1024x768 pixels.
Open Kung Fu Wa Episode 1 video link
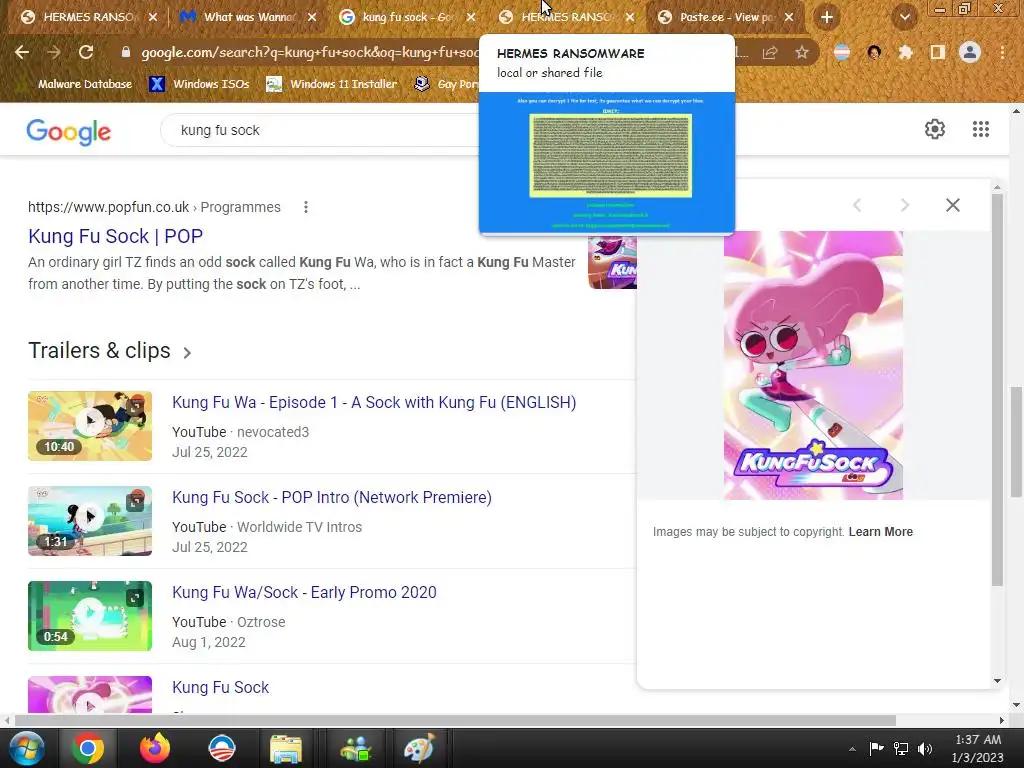point(374,402)
